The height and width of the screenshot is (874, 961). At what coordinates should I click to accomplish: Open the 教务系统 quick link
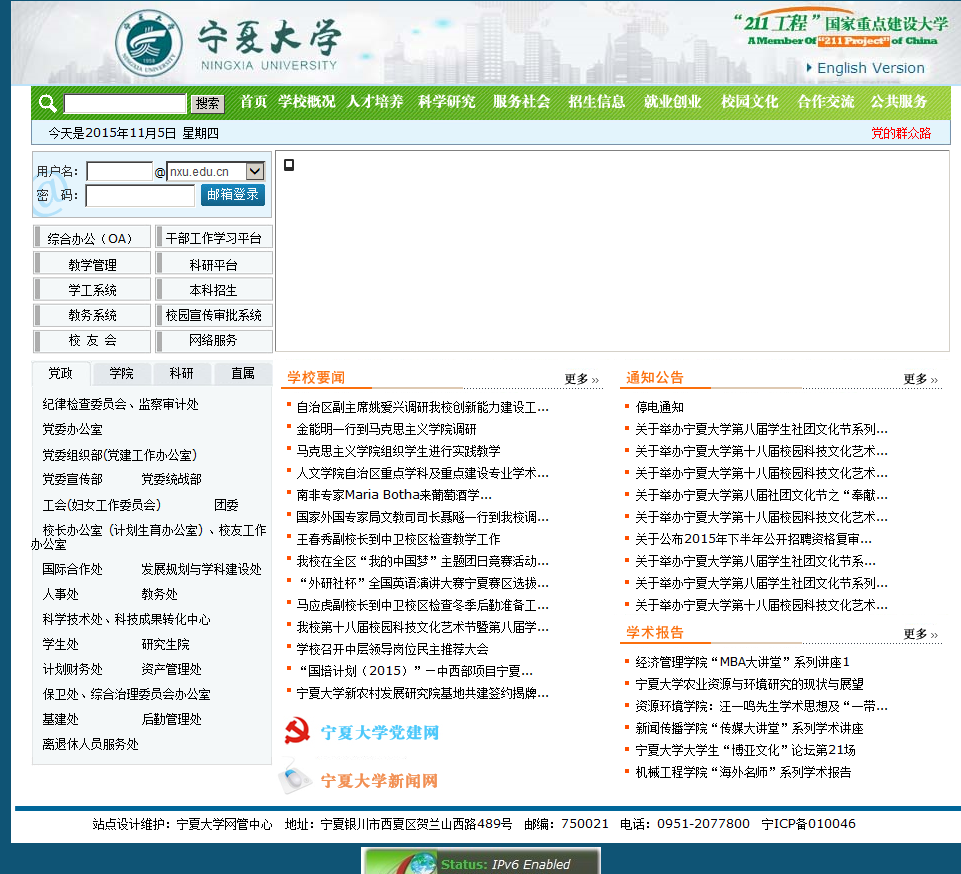click(x=92, y=314)
